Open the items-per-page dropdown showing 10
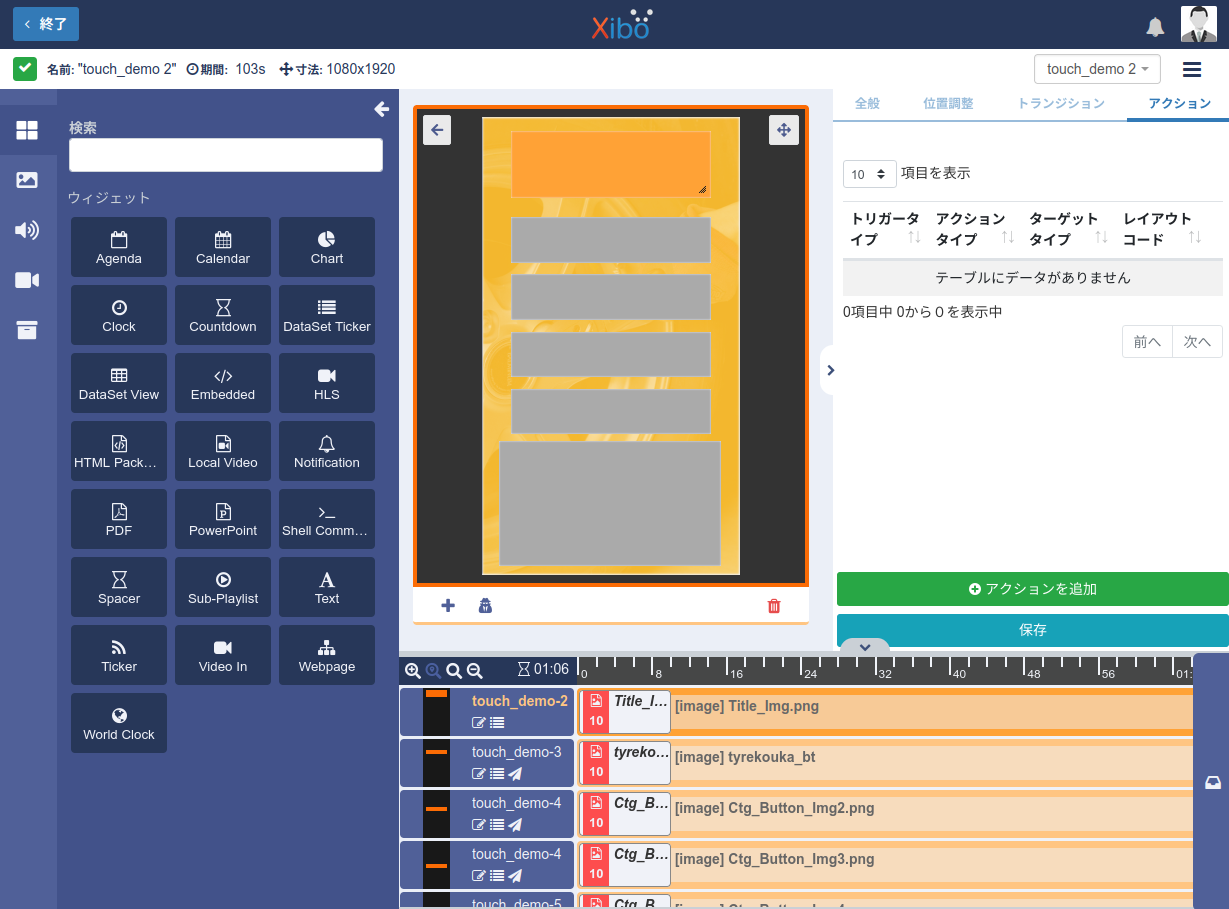The width and height of the screenshot is (1229, 909). pos(869,173)
